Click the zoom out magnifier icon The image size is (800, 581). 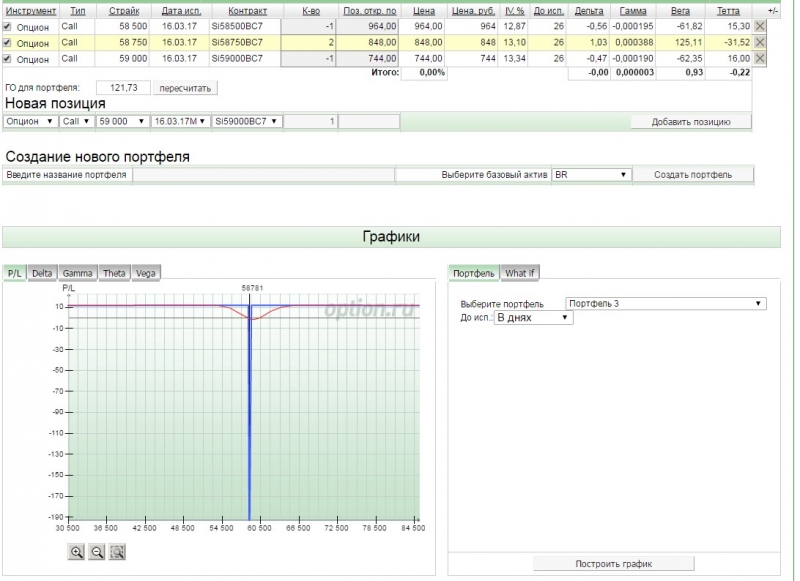[97, 552]
